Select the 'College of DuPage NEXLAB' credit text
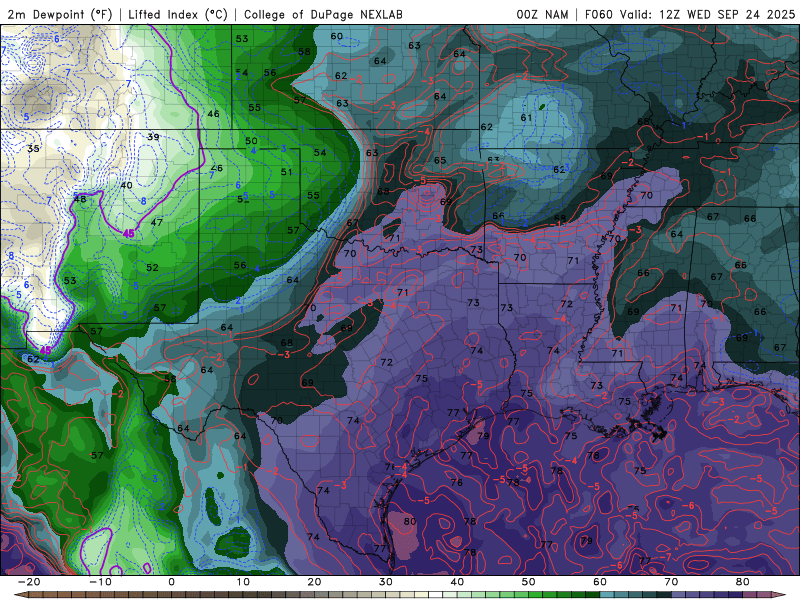The image size is (800, 600). [x=323, y=14]
